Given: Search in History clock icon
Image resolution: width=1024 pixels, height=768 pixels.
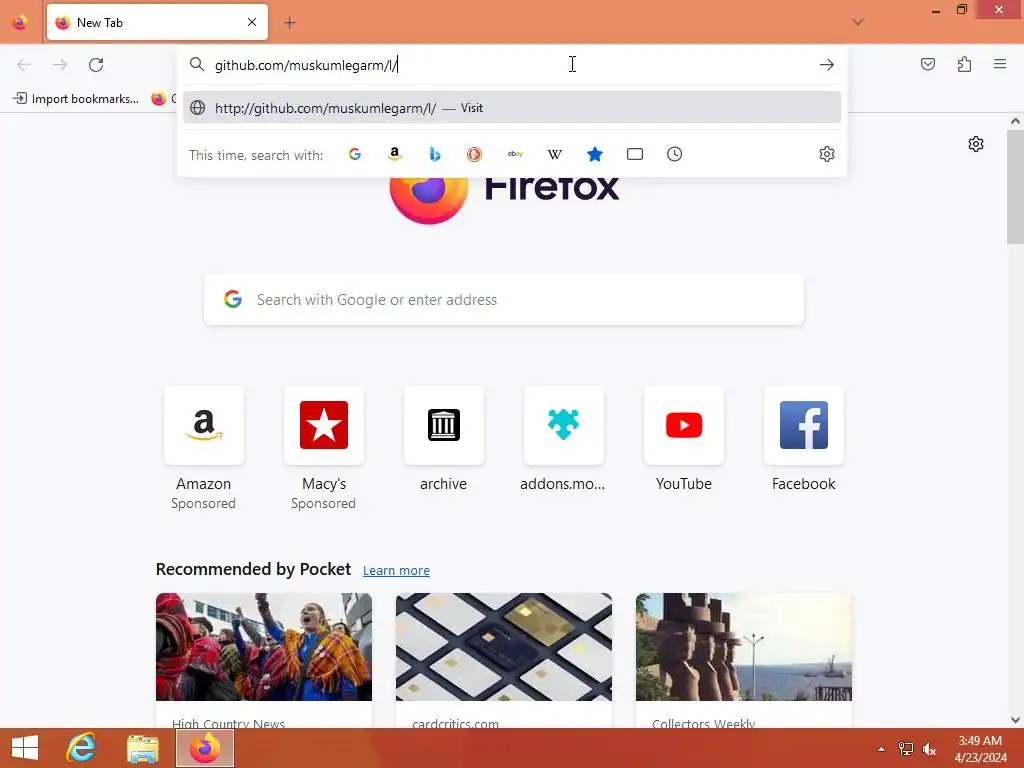Looking at the screenshot, I should point(675,154).
